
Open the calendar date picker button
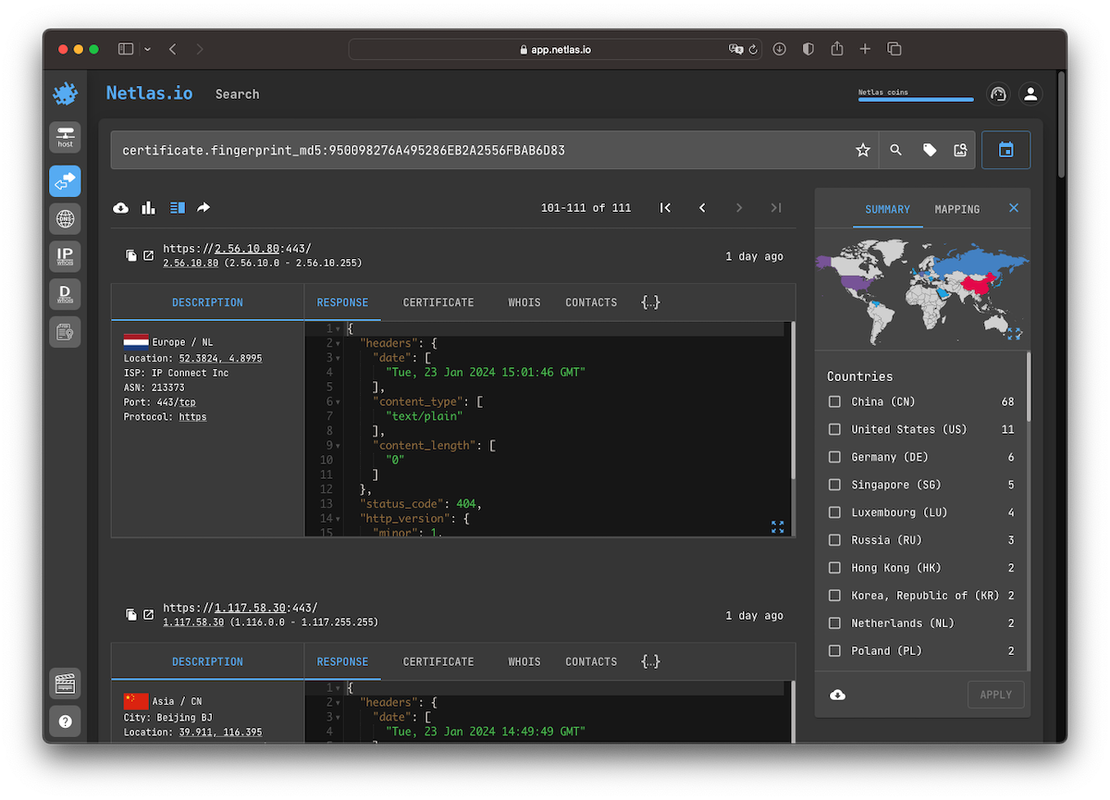pos(1006,150)
